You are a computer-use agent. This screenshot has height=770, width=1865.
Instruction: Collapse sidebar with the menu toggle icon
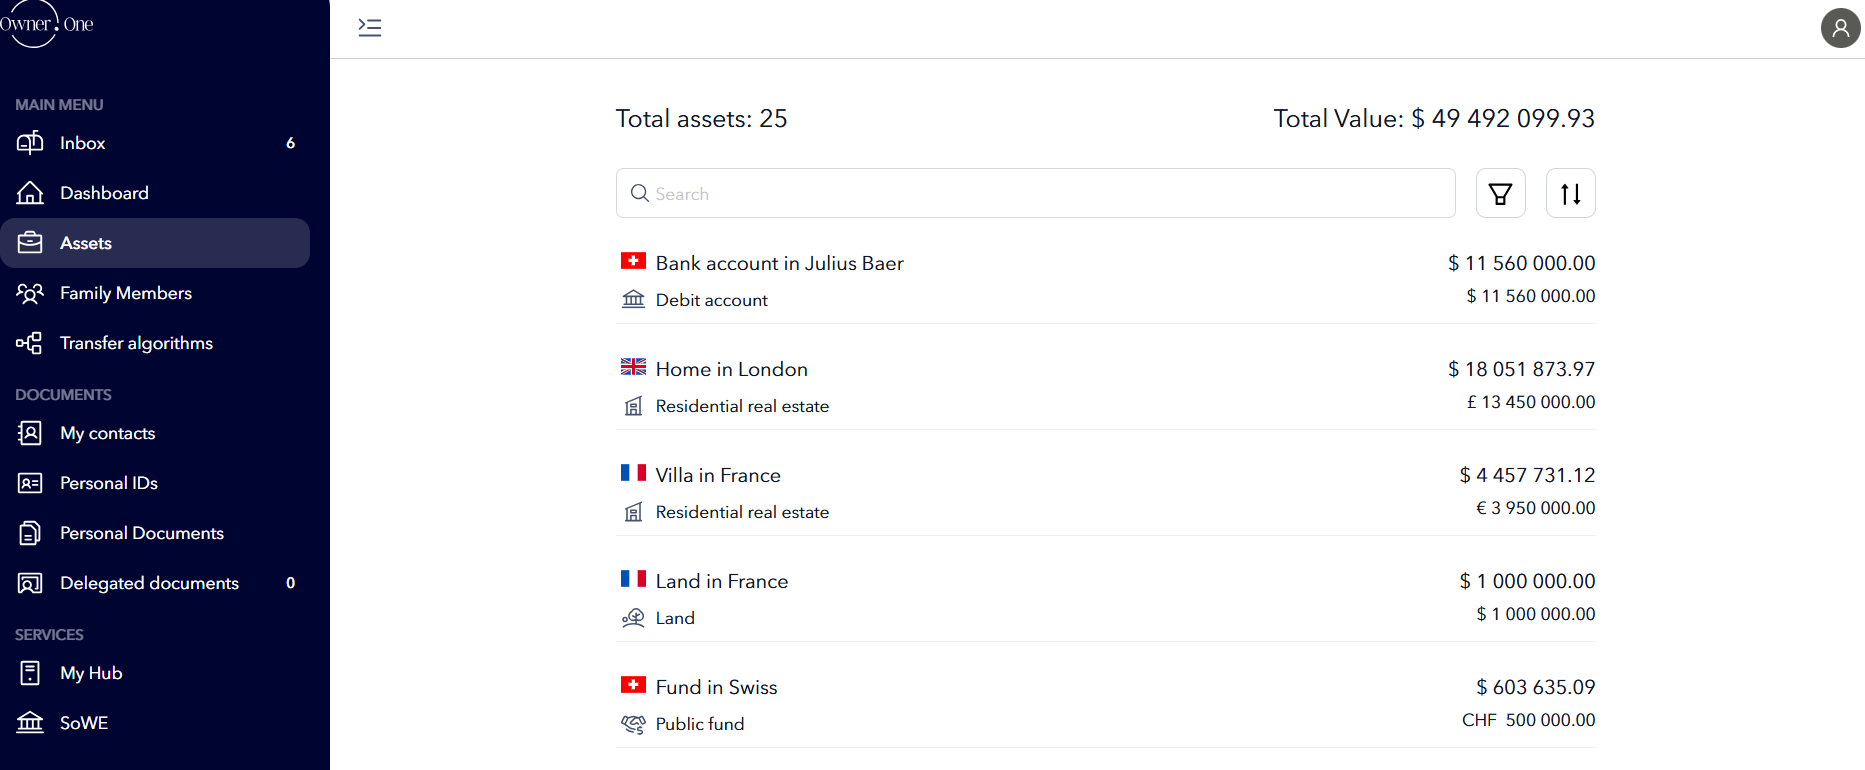(x=370, y=28)
